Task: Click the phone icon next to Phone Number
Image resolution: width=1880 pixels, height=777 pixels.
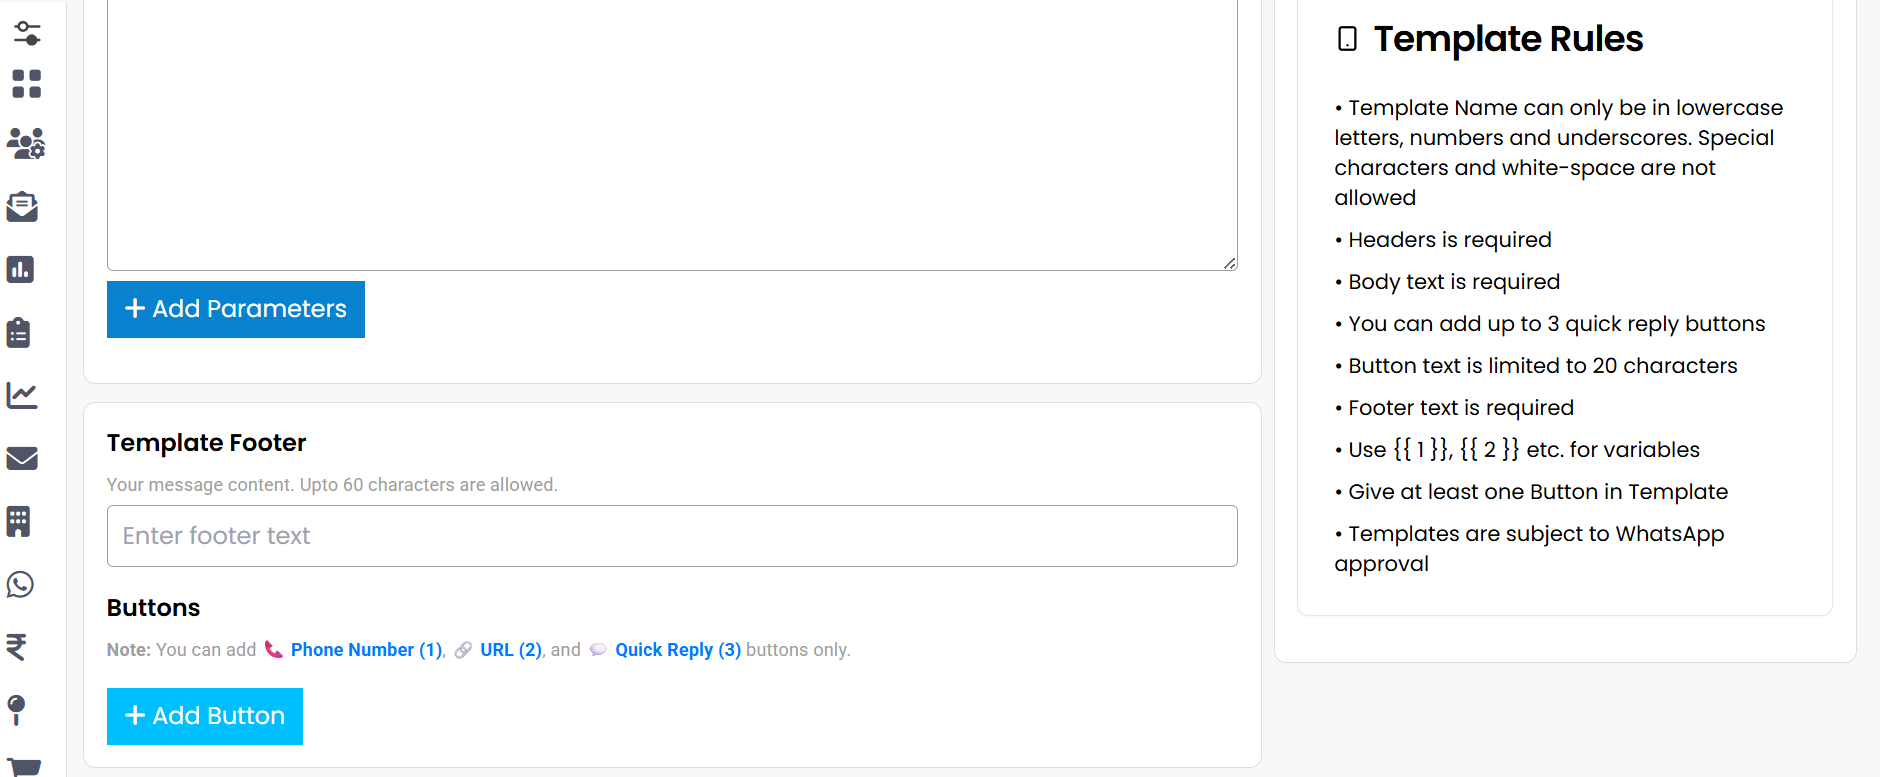Action: click(x=274, y=649)
